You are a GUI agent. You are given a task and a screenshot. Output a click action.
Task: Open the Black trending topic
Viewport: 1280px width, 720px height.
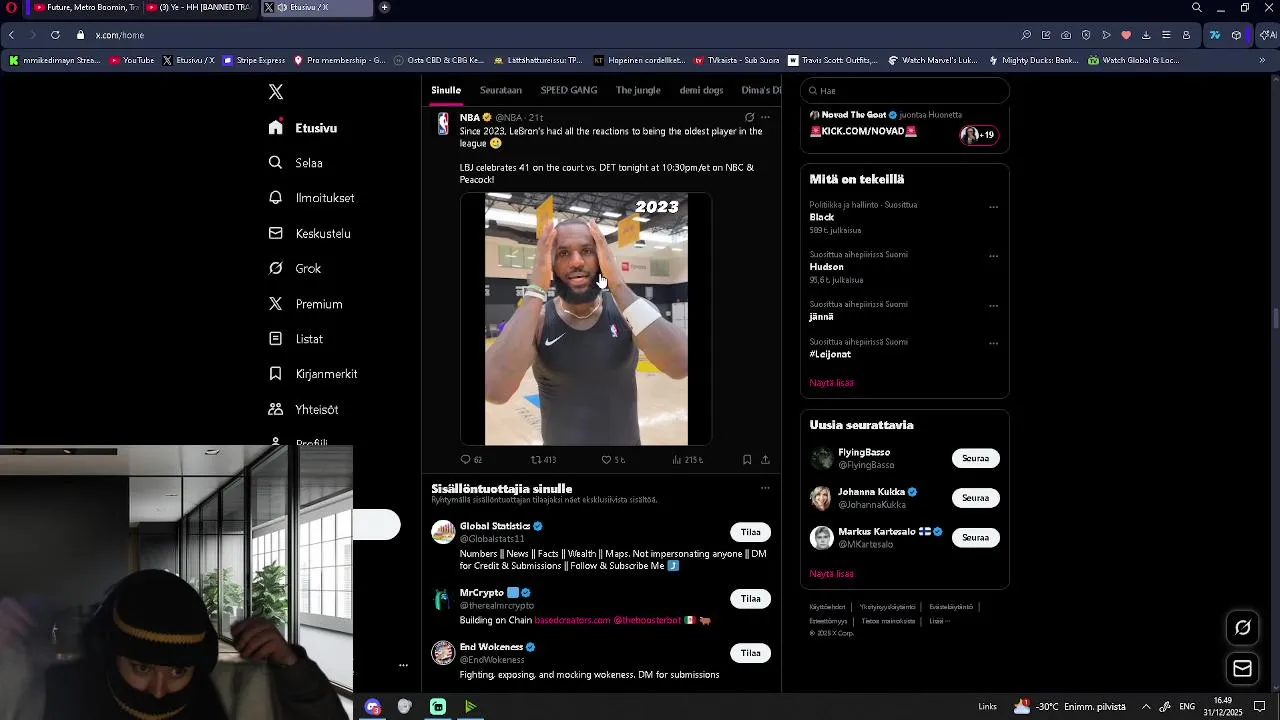tap(822, 217)
